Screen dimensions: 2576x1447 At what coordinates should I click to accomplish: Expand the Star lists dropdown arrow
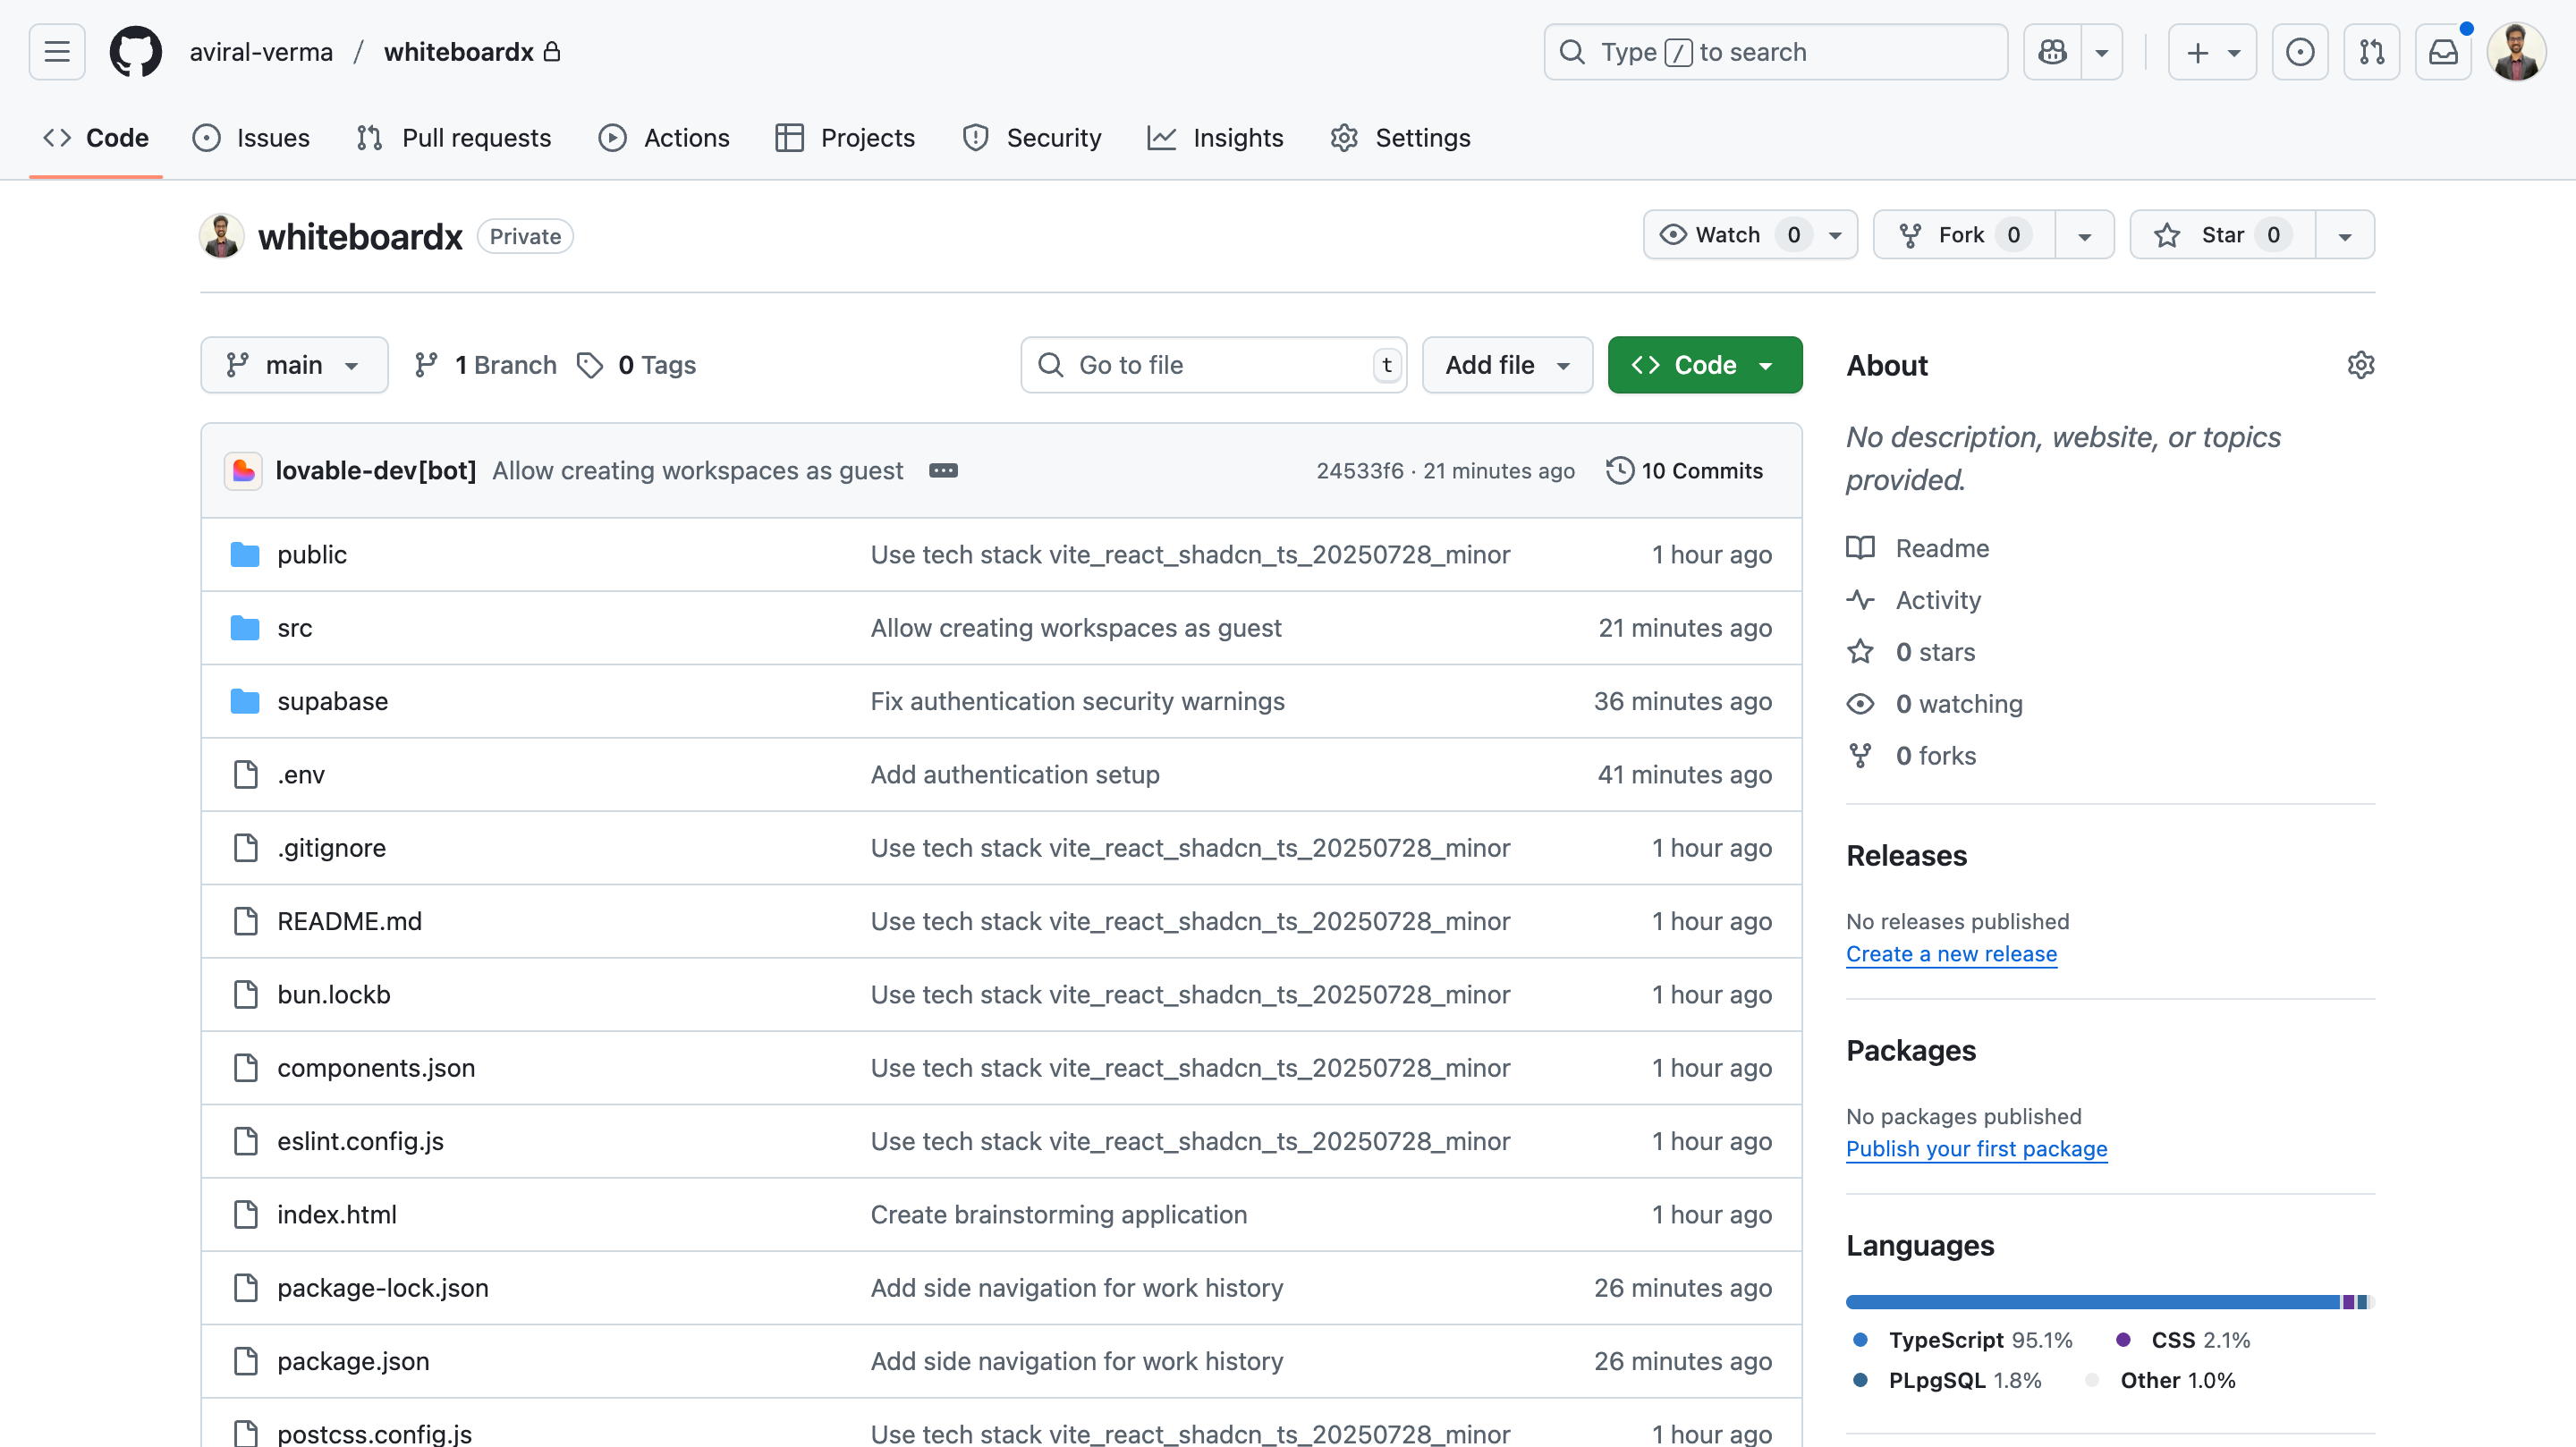pyautogui.click(x=2344, y=236)
